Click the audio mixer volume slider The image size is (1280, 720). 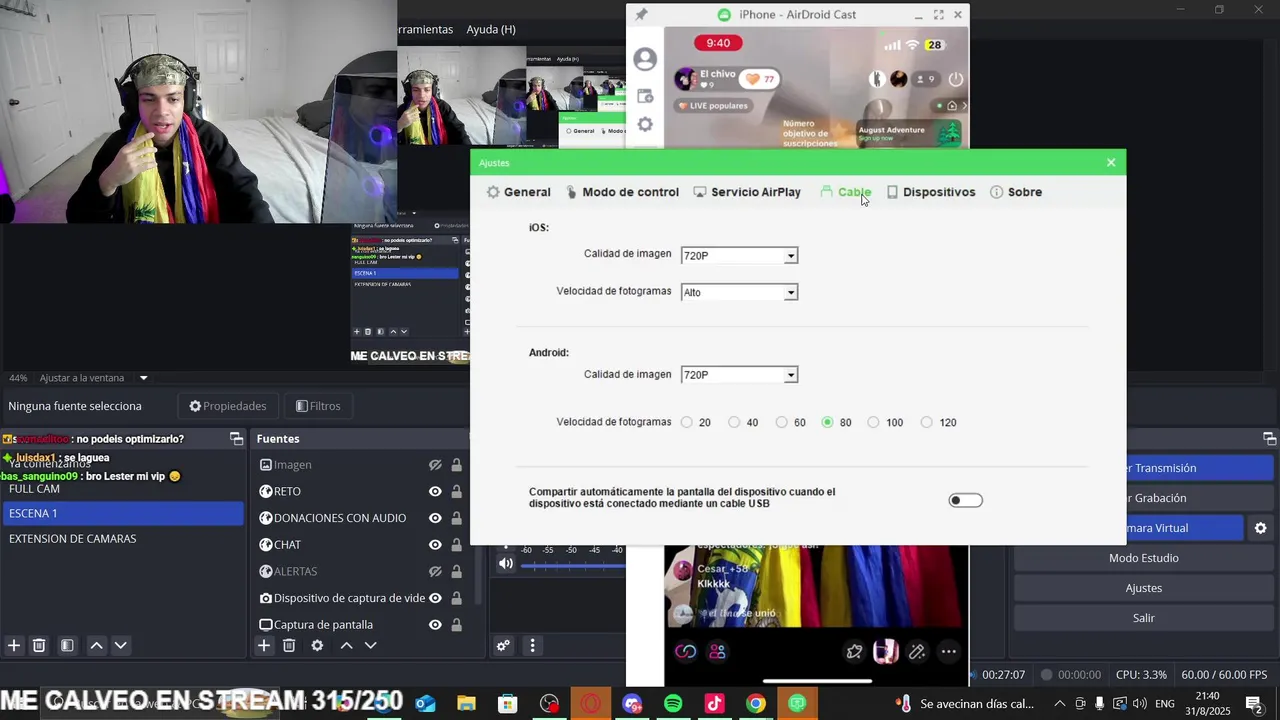tap(573, 565)
